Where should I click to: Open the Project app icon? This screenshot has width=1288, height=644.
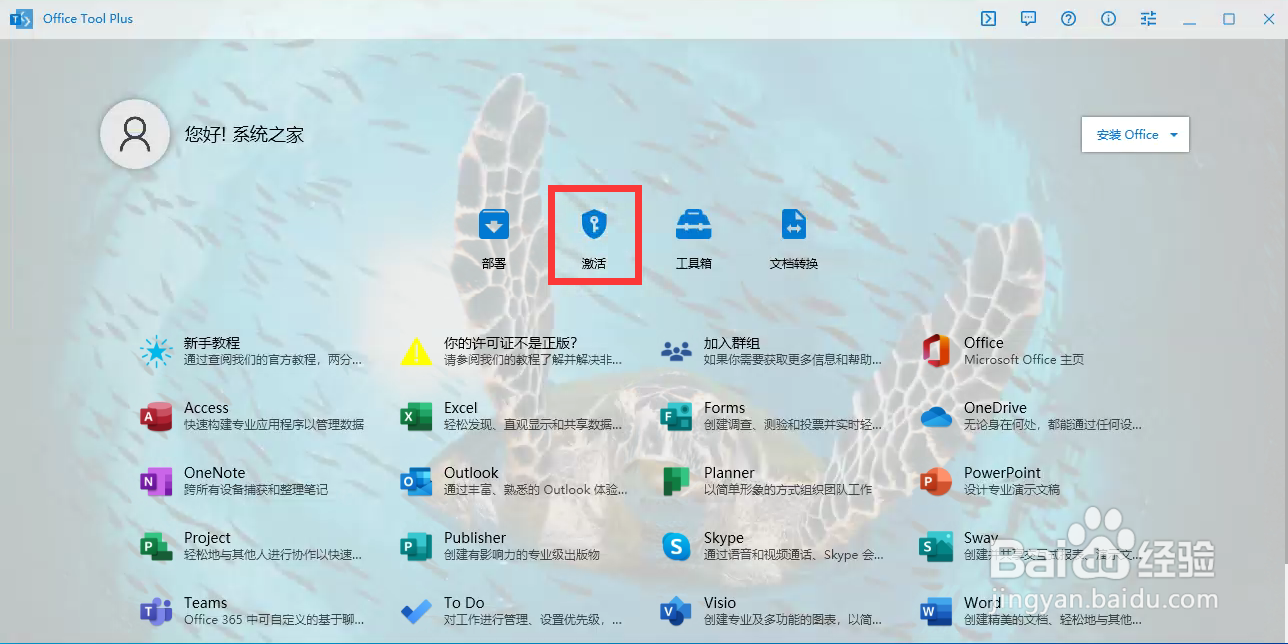156,546
